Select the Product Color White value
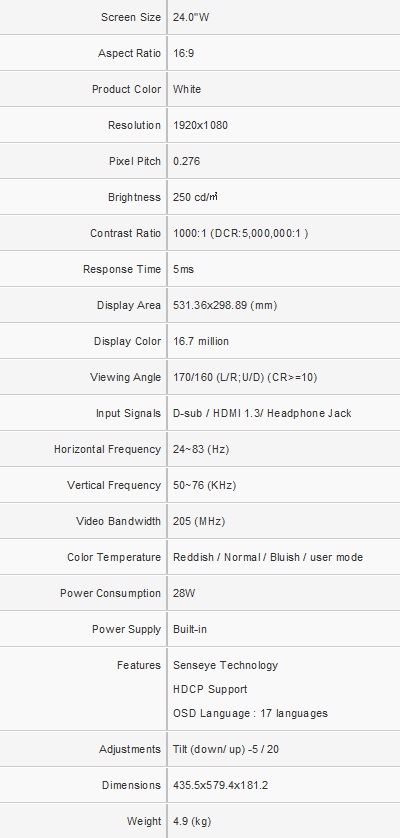 tap(187, 89)
